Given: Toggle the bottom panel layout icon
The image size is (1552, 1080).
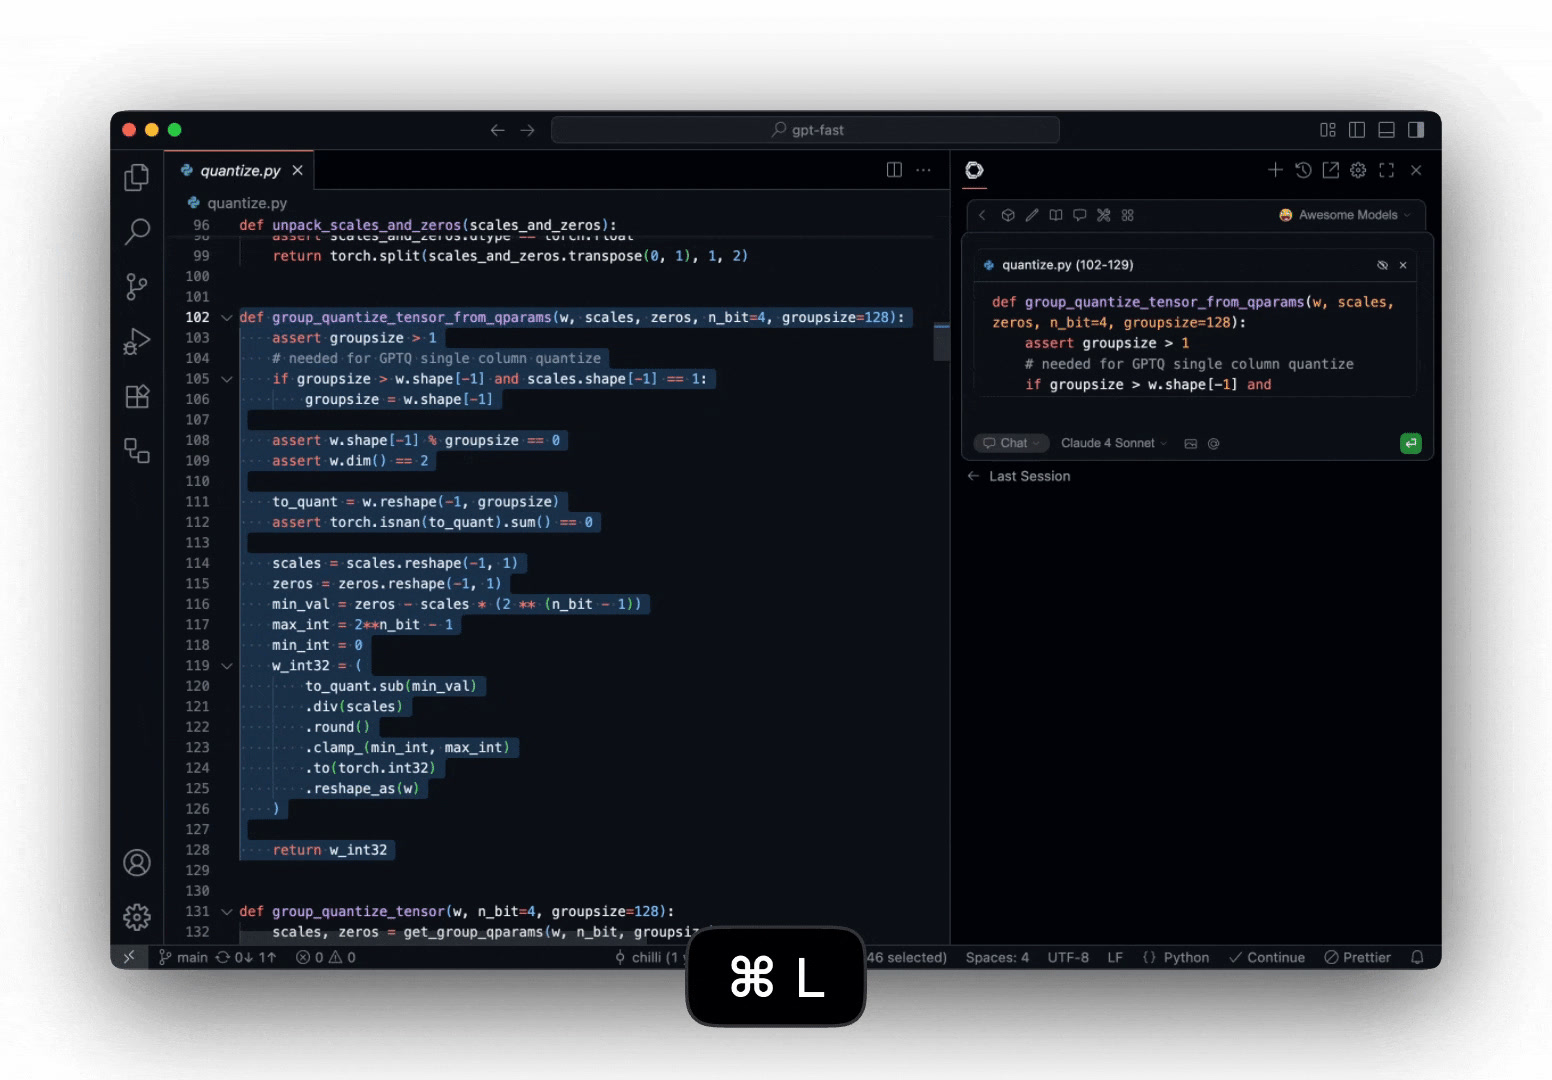Looking at the screenshot, I should 1386,130.
